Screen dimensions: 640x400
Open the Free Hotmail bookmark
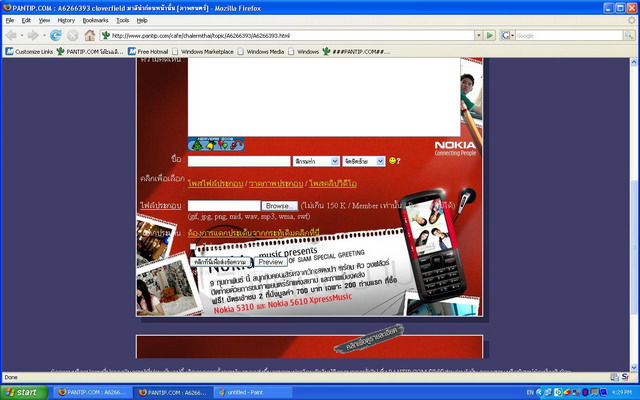tap(148, 51)
